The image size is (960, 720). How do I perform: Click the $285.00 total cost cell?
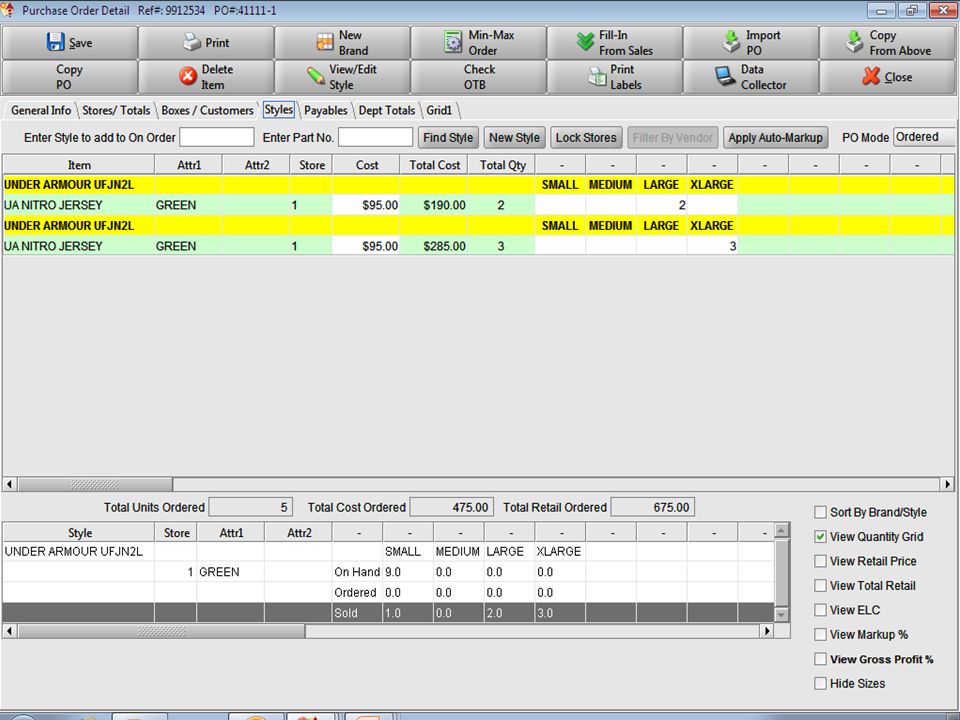(x=433, y=246)
